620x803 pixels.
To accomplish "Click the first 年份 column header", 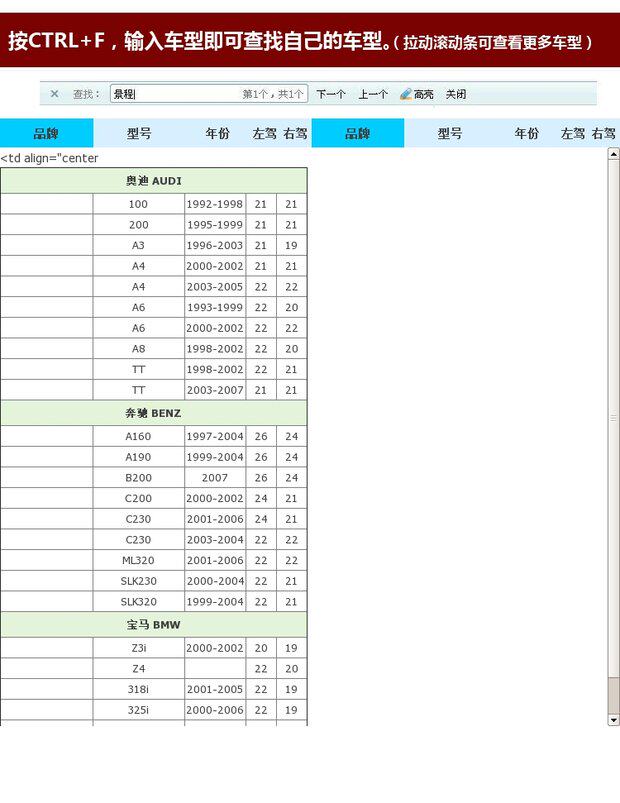I will 218,134.
